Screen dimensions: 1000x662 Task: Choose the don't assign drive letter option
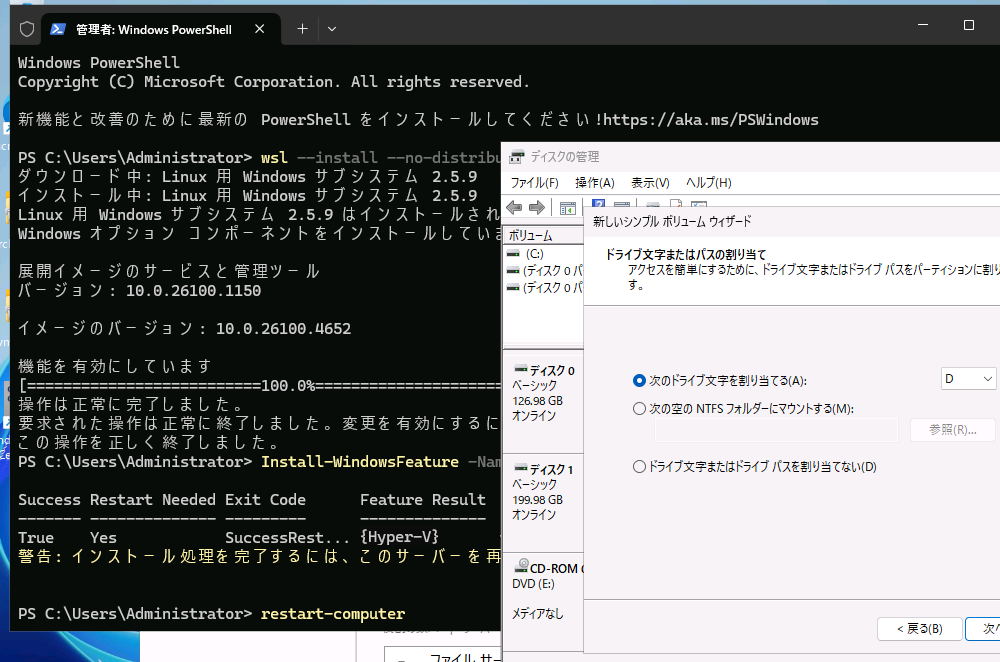tap(637, 467)
